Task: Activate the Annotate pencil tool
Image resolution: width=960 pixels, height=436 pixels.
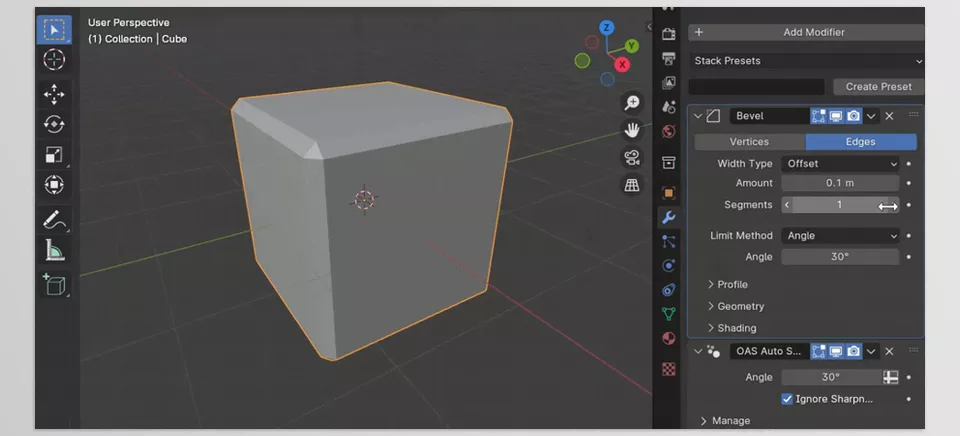Action: (x=54, y=219)
